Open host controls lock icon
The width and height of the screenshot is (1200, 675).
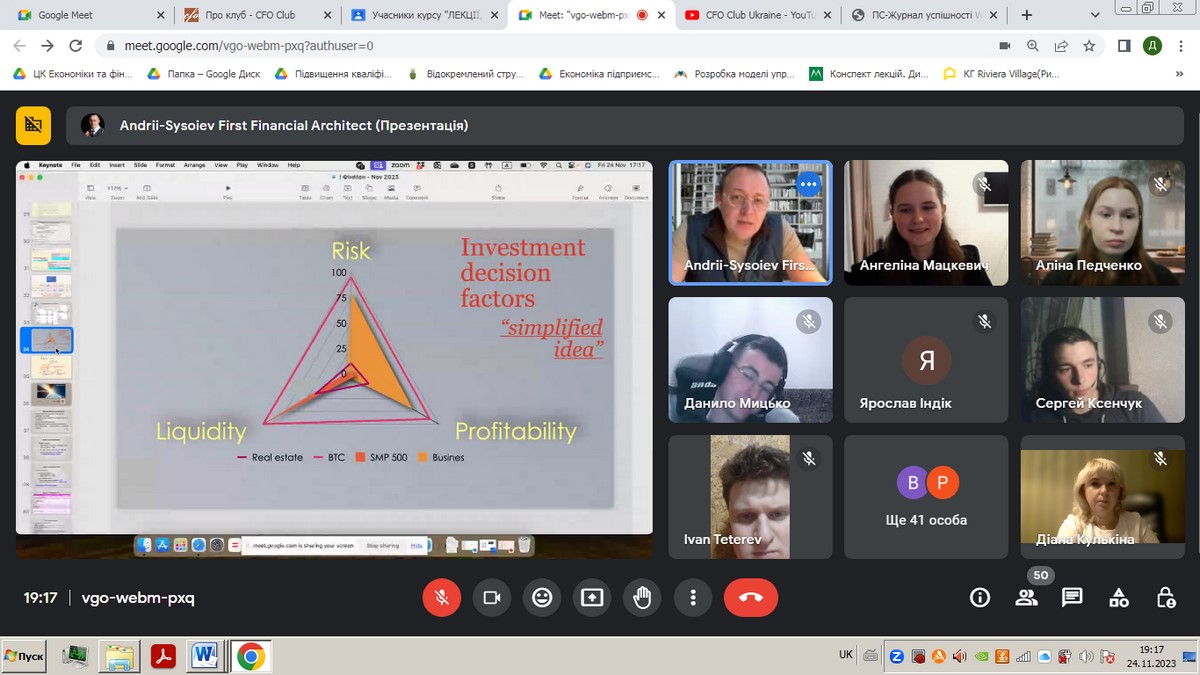(x=1165, y=597)
